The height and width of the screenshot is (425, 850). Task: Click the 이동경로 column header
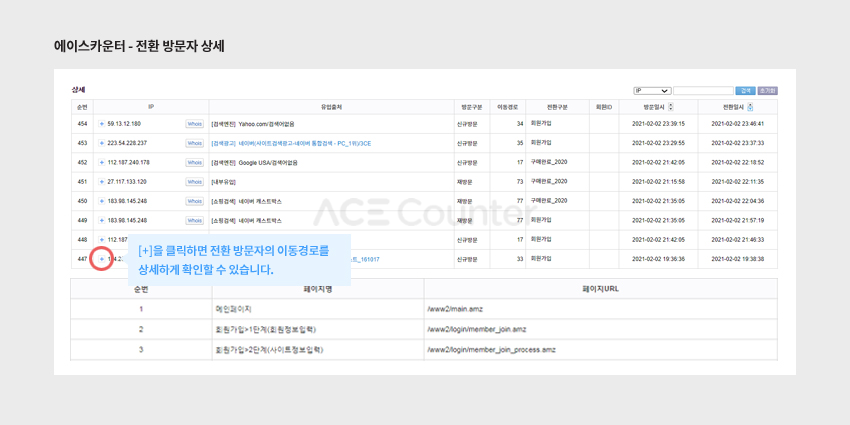[507, 107]
